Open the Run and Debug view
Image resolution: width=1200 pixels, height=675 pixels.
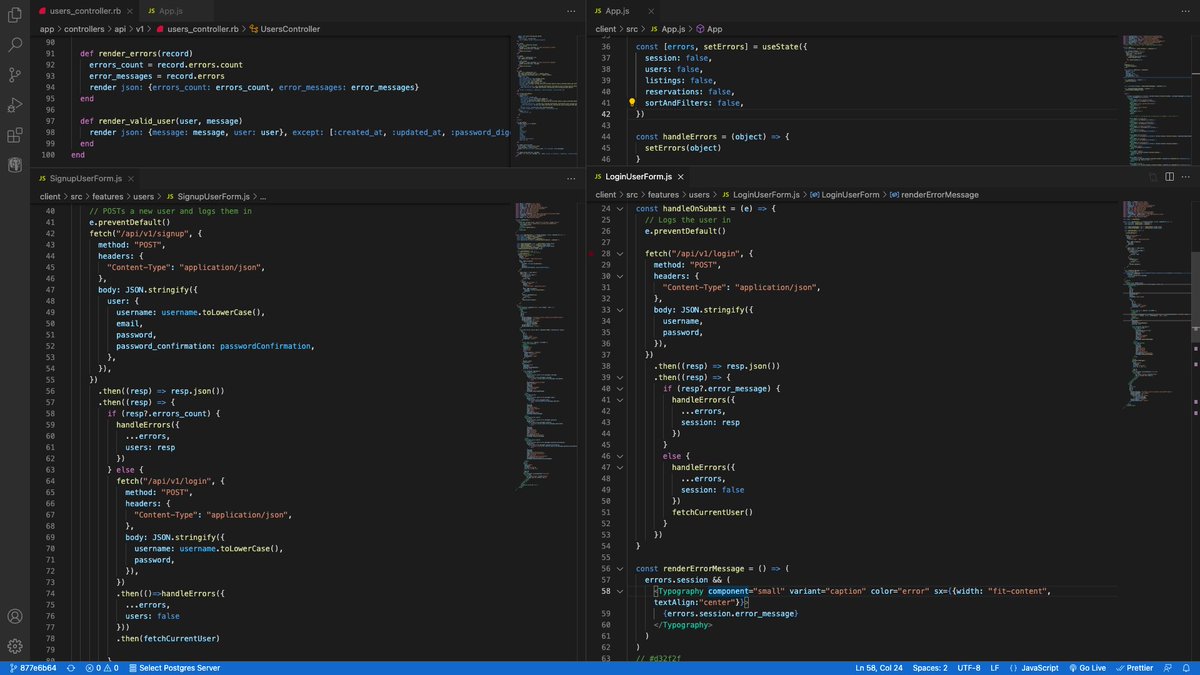pyautogui.click(x=15, y=105)
